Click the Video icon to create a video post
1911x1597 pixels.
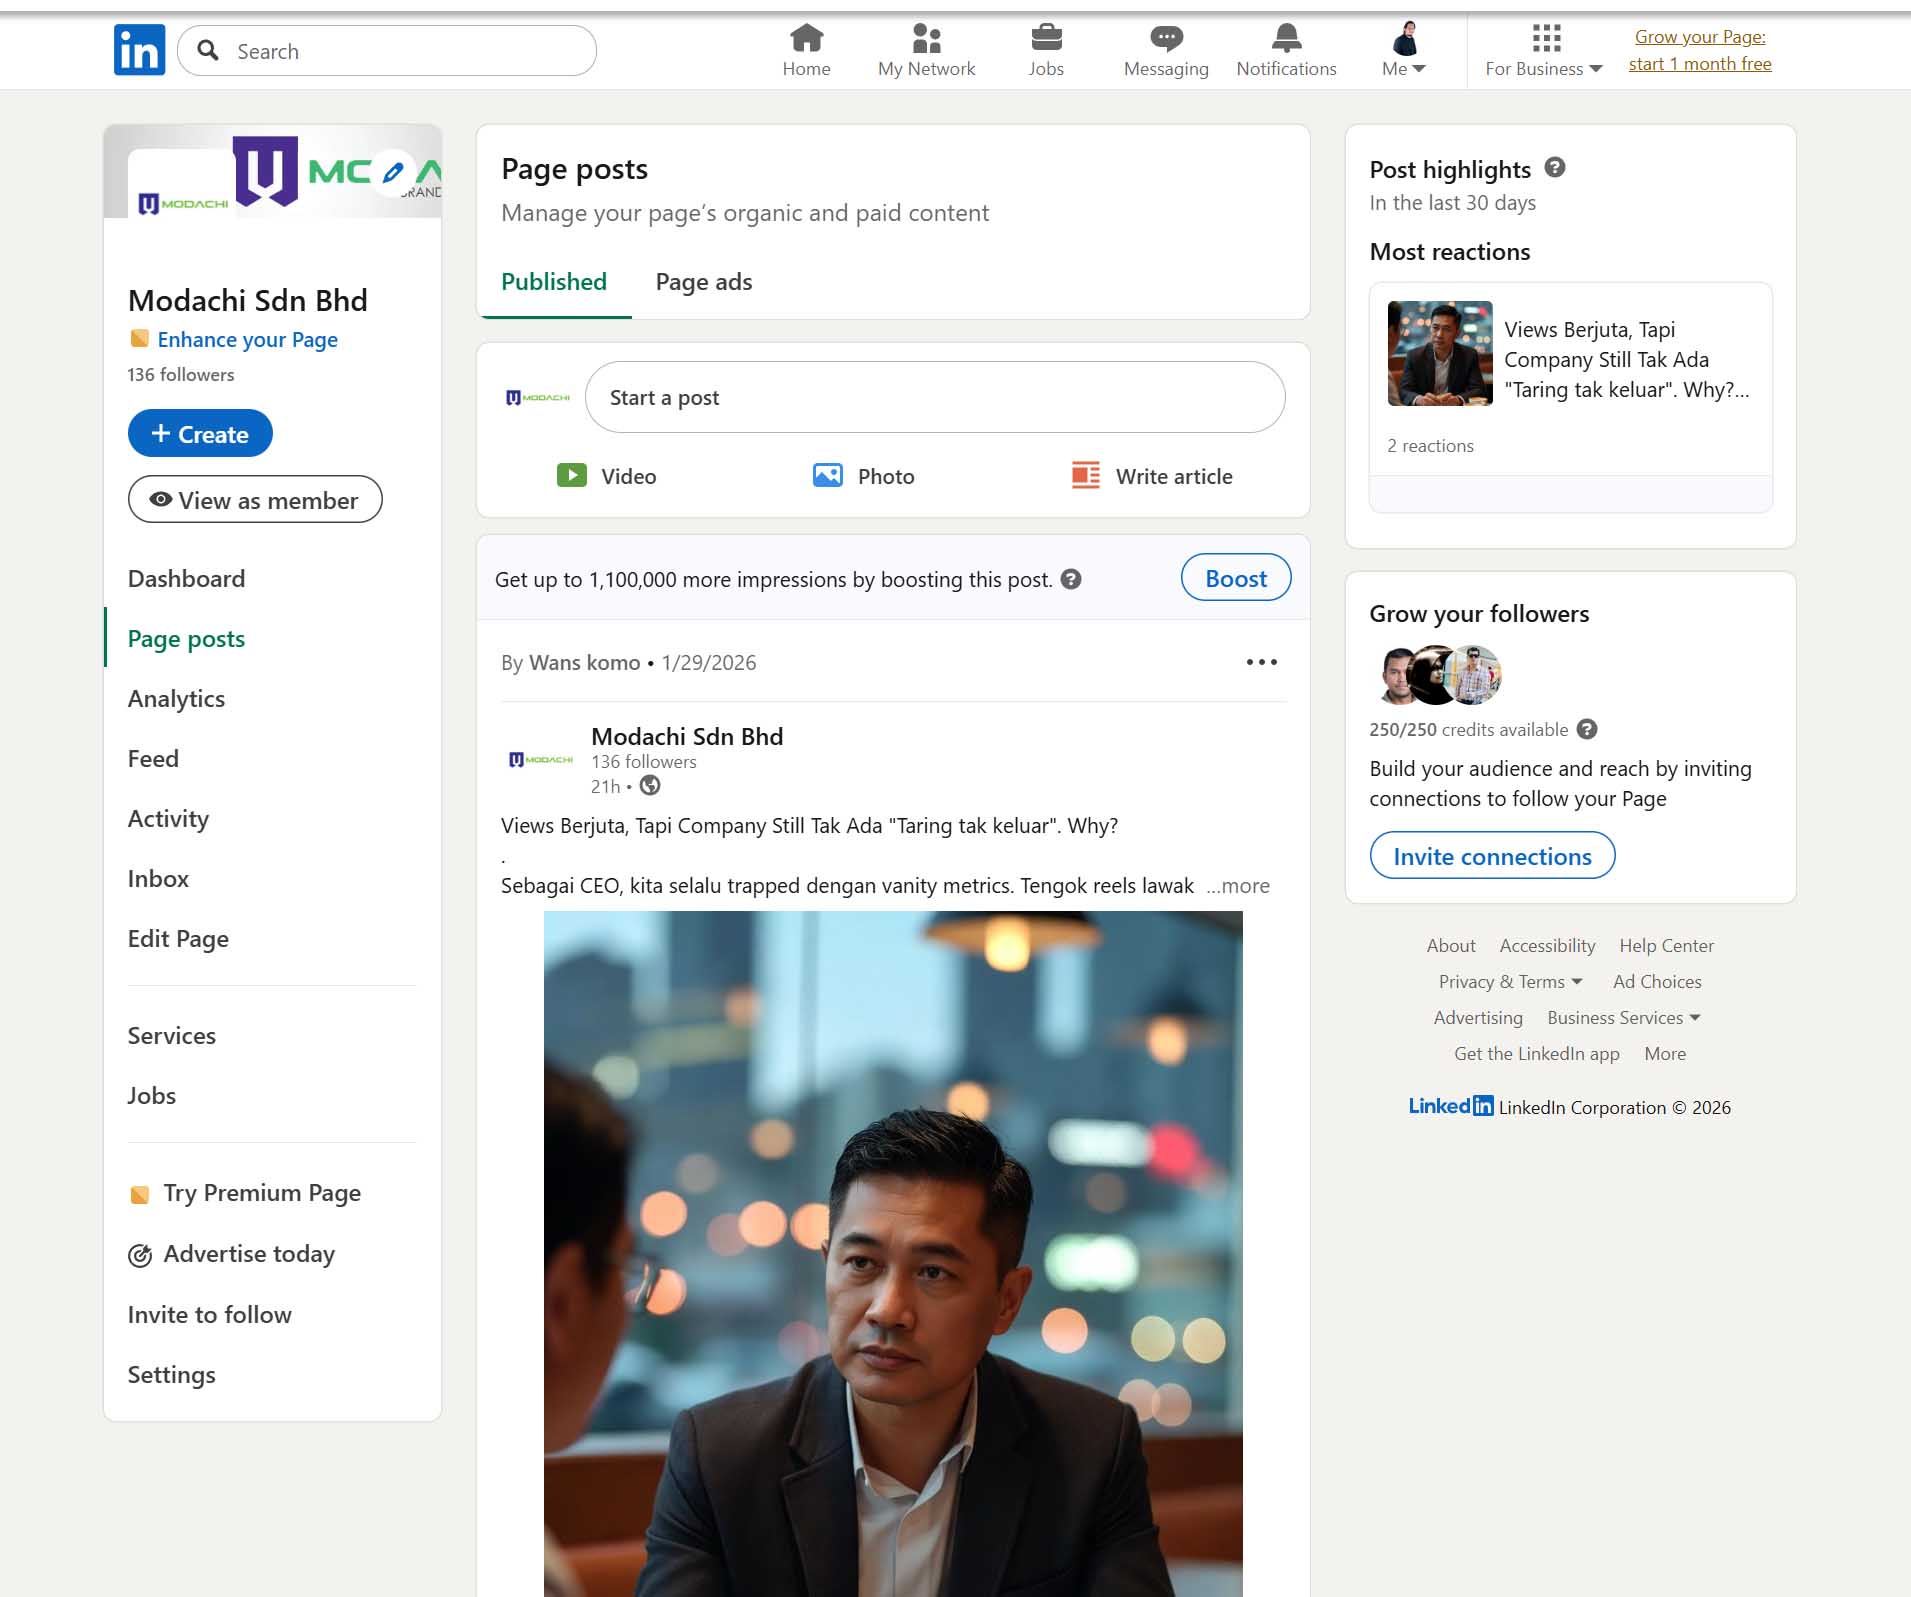click(572, 475)
